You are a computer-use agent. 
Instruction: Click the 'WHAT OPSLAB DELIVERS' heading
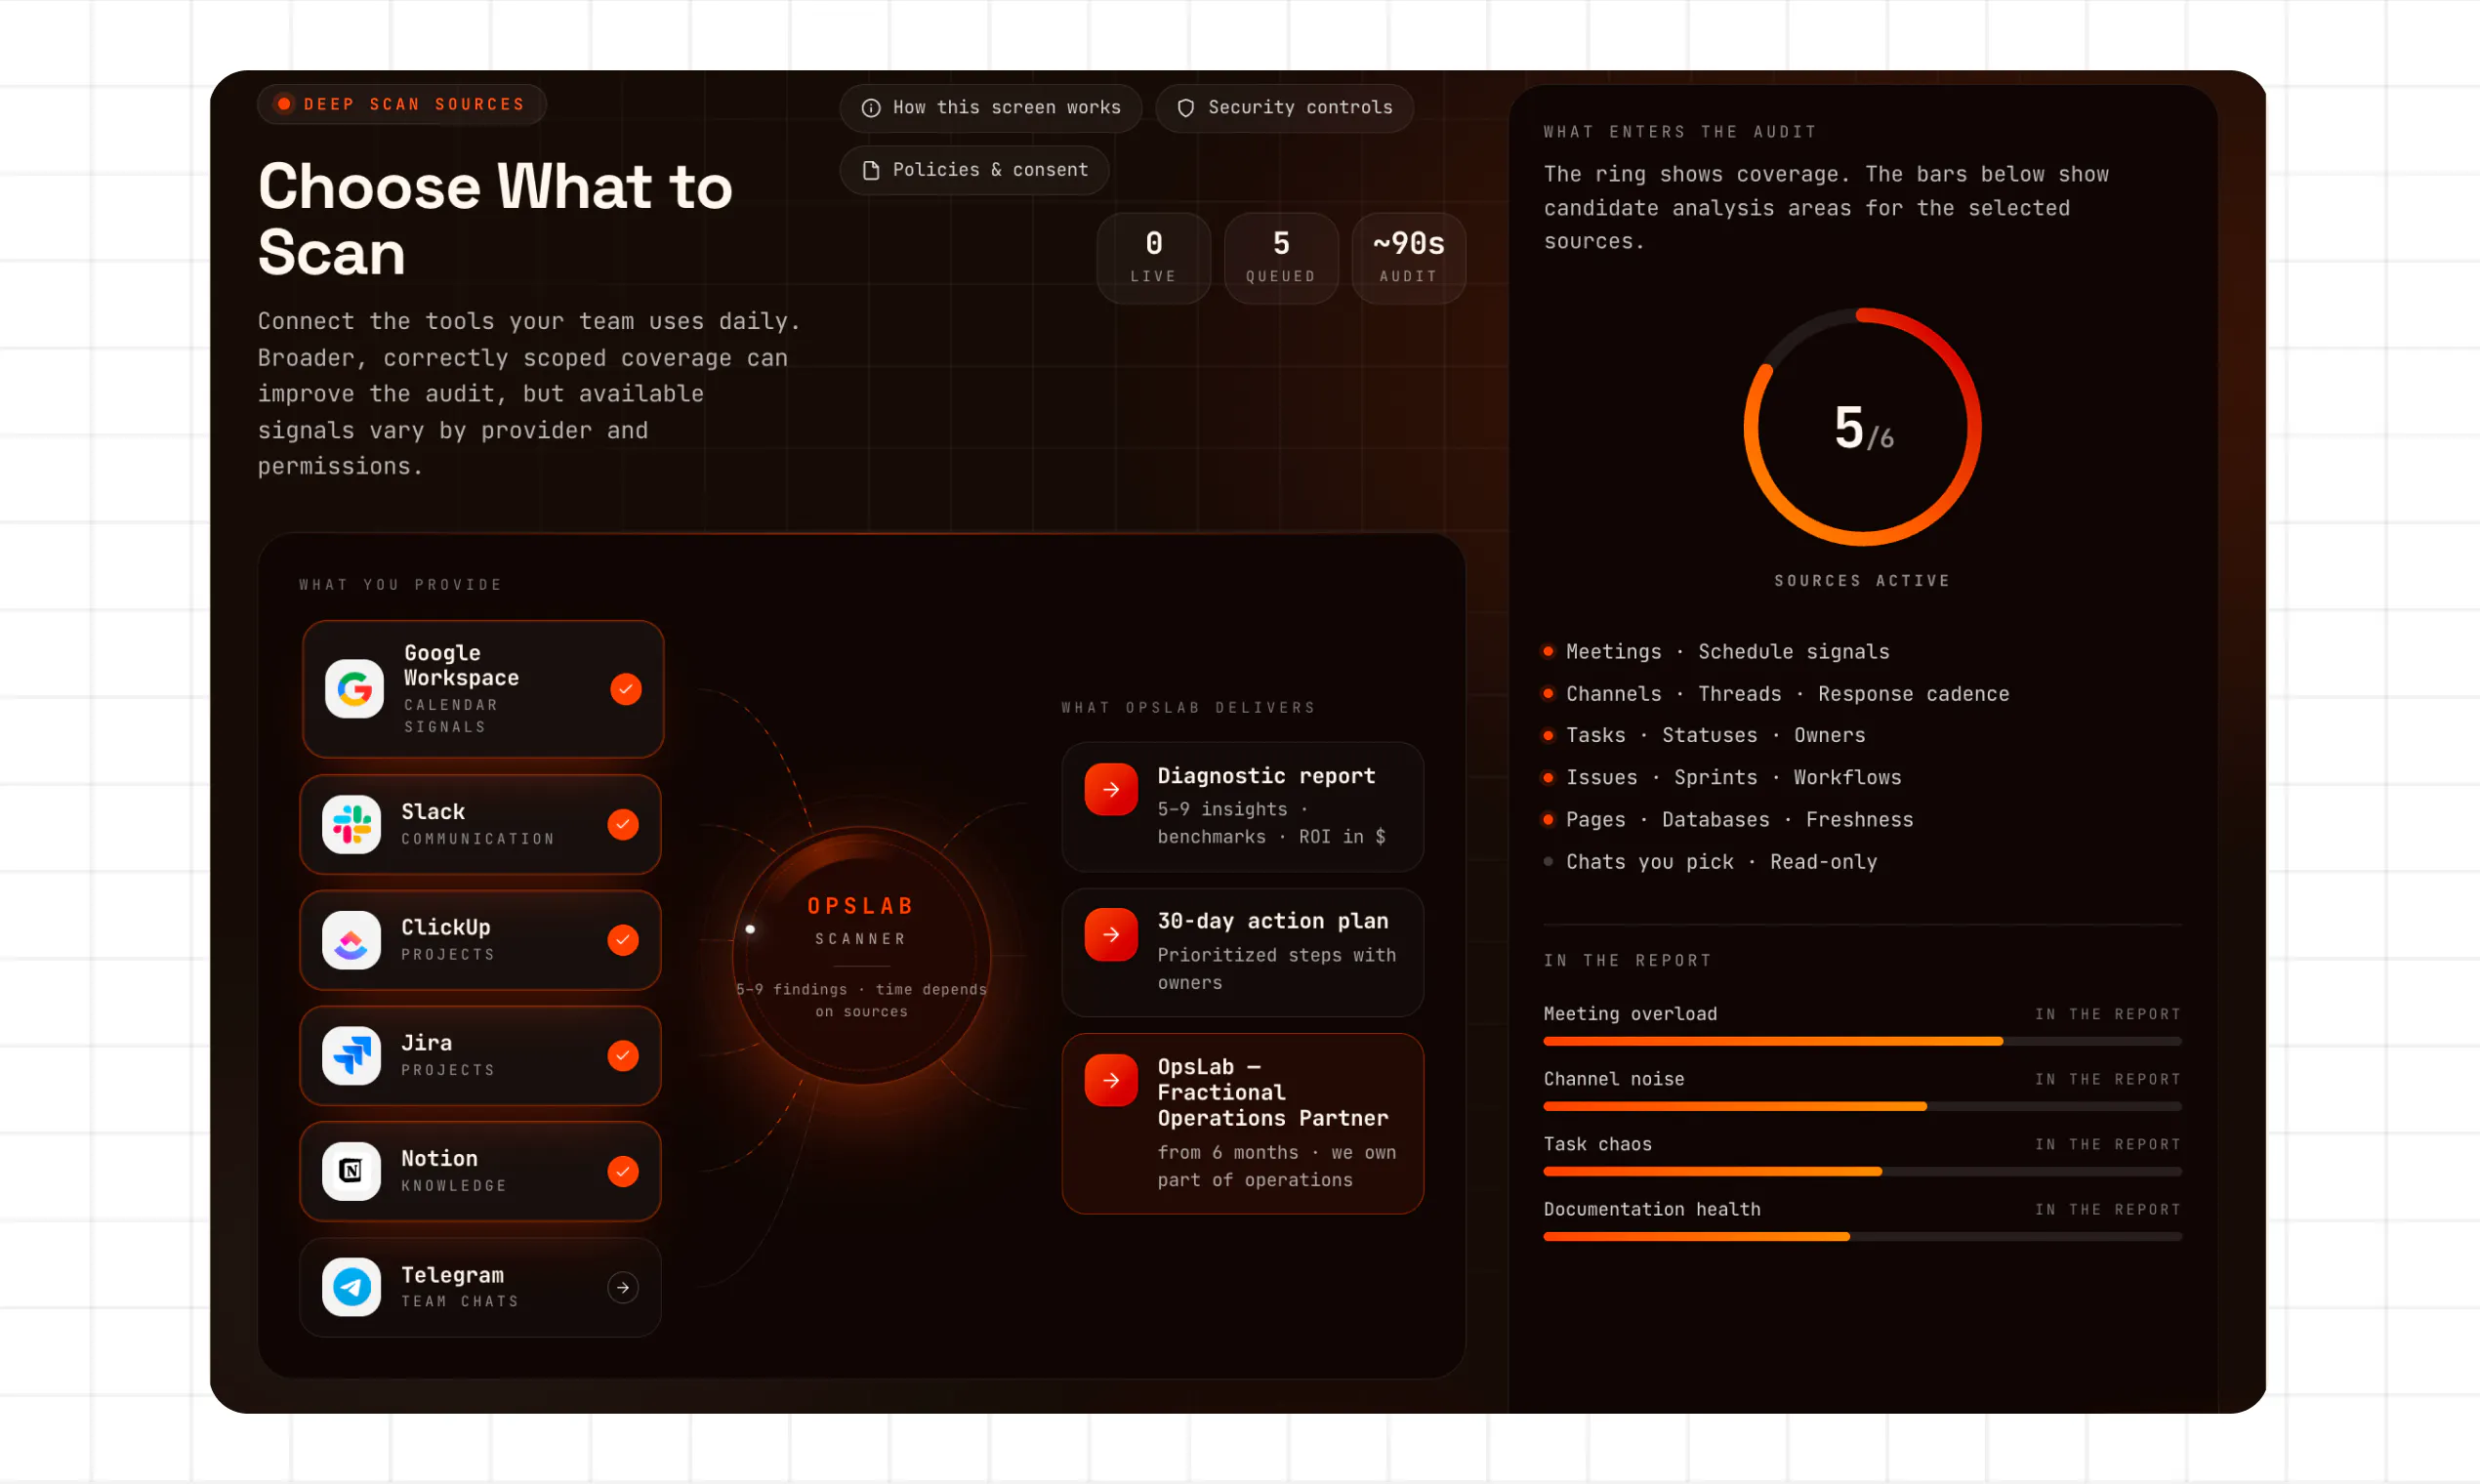pos(1188,708)
